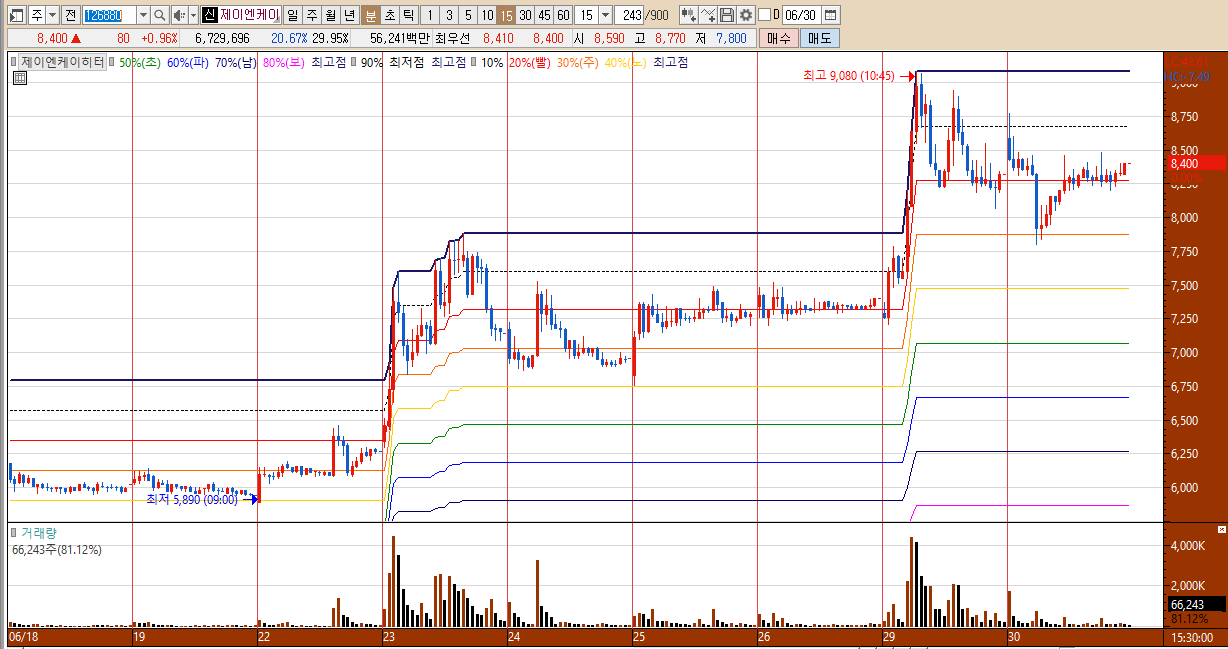The width and height of the screenshot is (1228, 649).
Task: Toggle the panel layout icon at top-left
Action: [x=15, y=15]
